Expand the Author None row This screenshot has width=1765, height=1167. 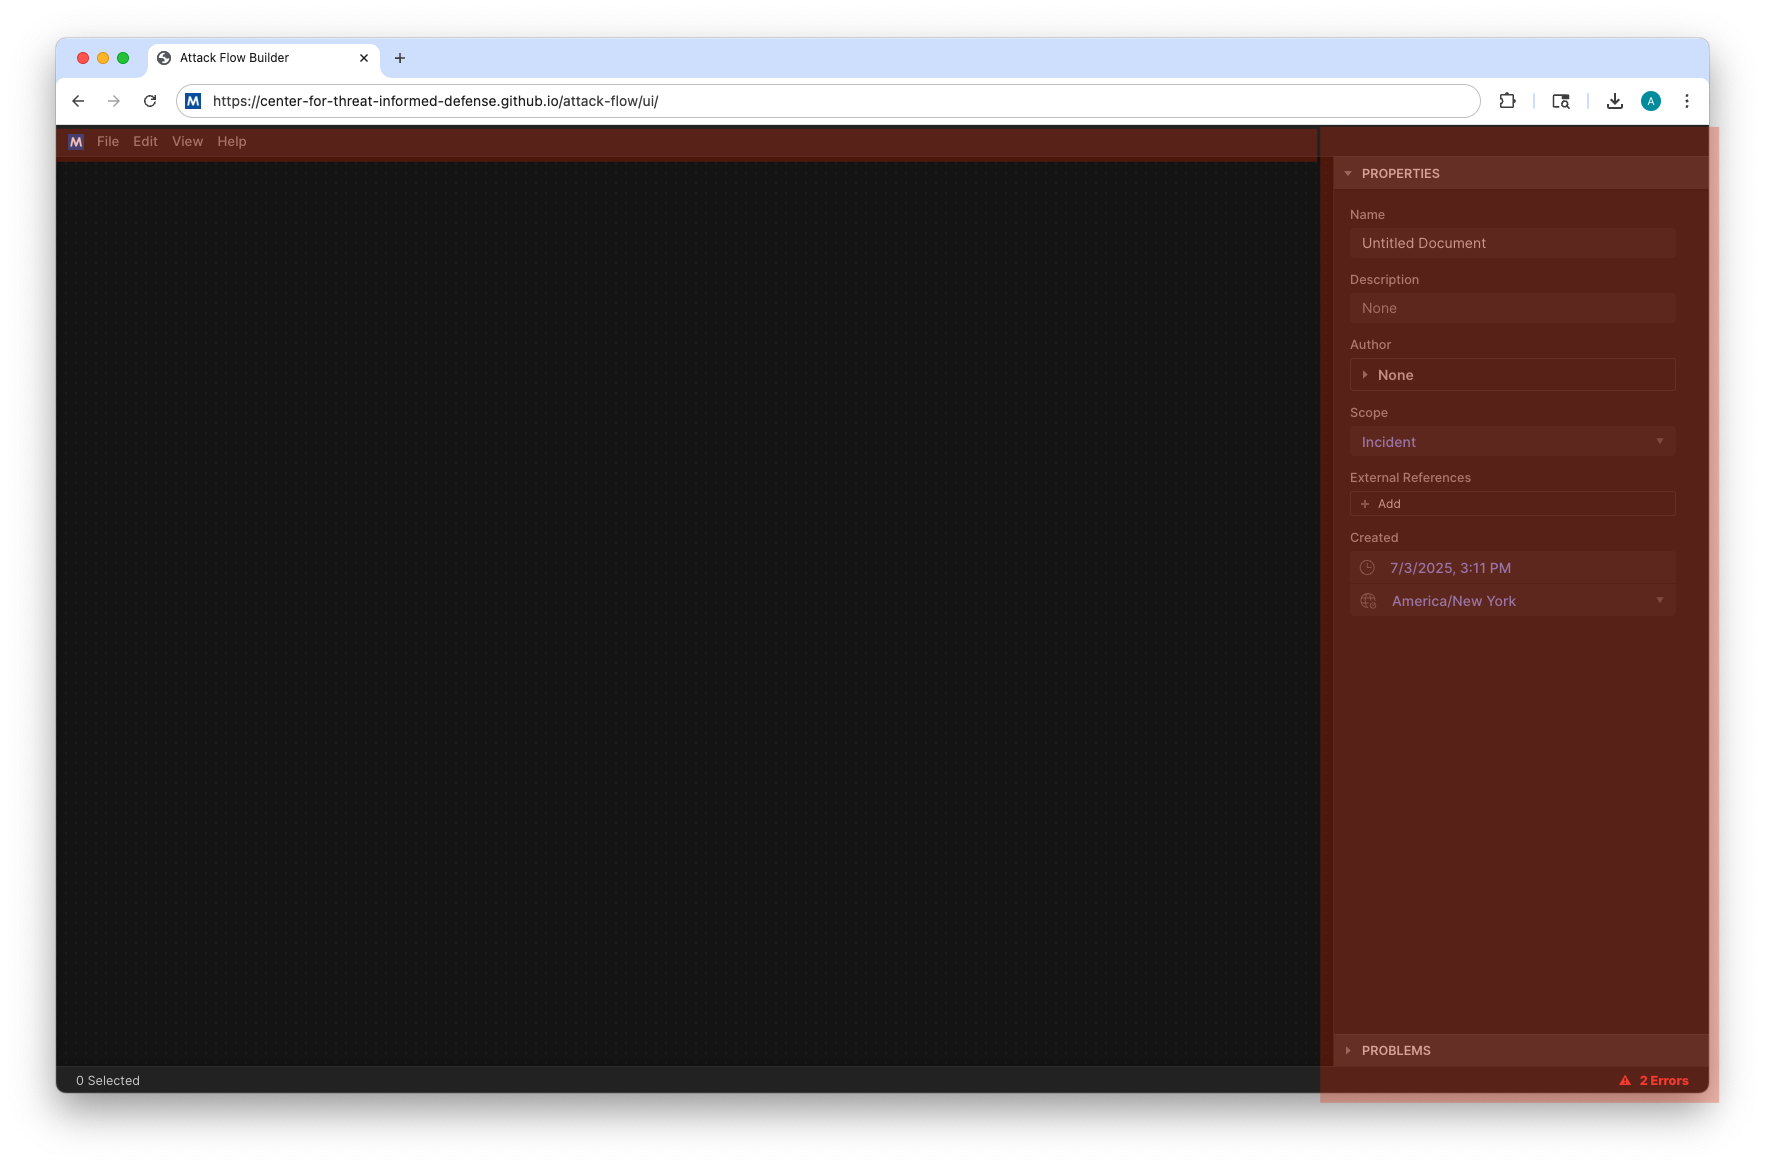click(x=1512, y=375)
